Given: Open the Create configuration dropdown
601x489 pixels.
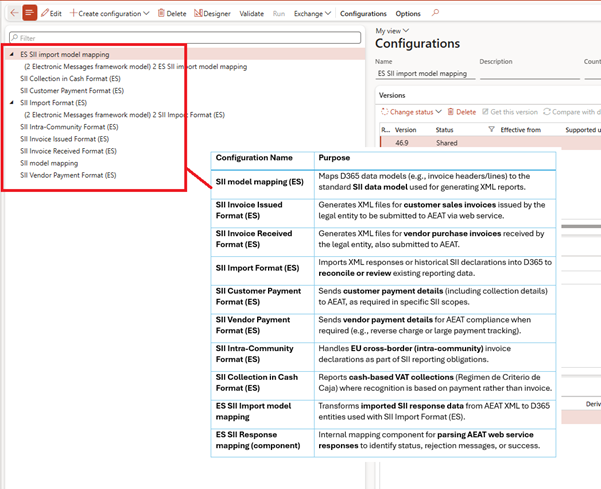Looking at the screenshot, I should click(x=109, y=13).
